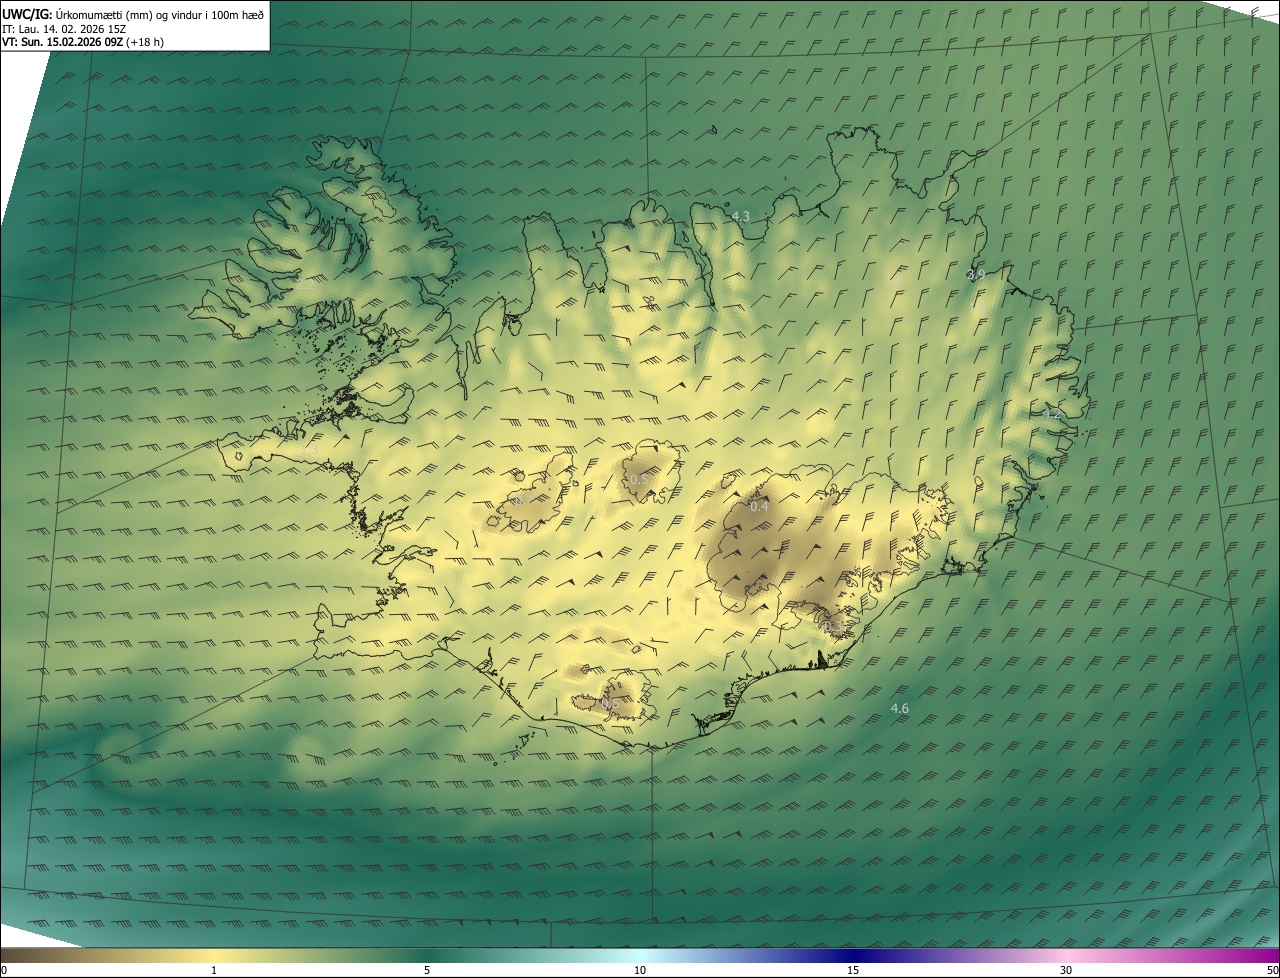Screen dimensions: 1280x978
Task: Click the 4.6 value over the southern sea
Action: pos(900,709)
